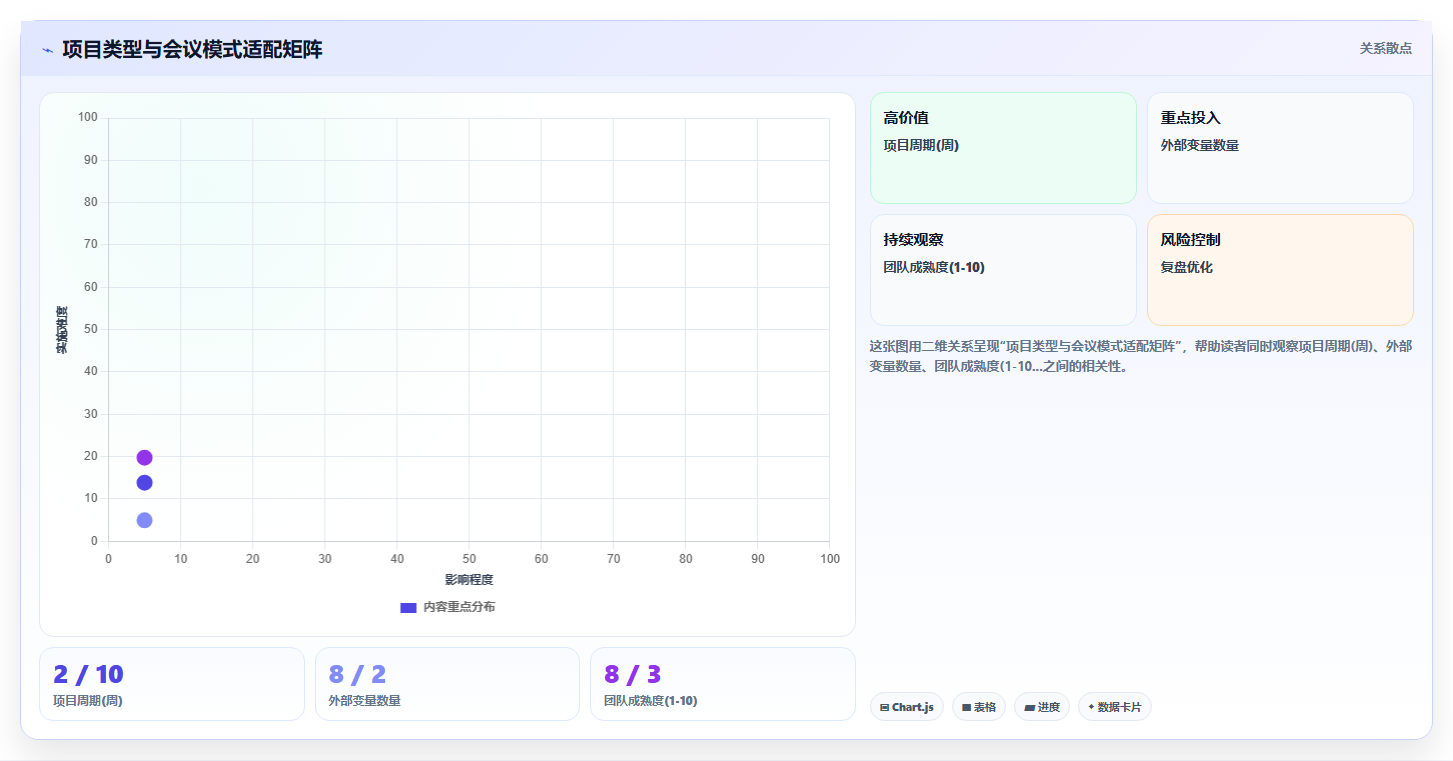Screen dimensions: 1453x761
Task: Click the 影响程度 x-axis label
Action: tap(469, 580)
